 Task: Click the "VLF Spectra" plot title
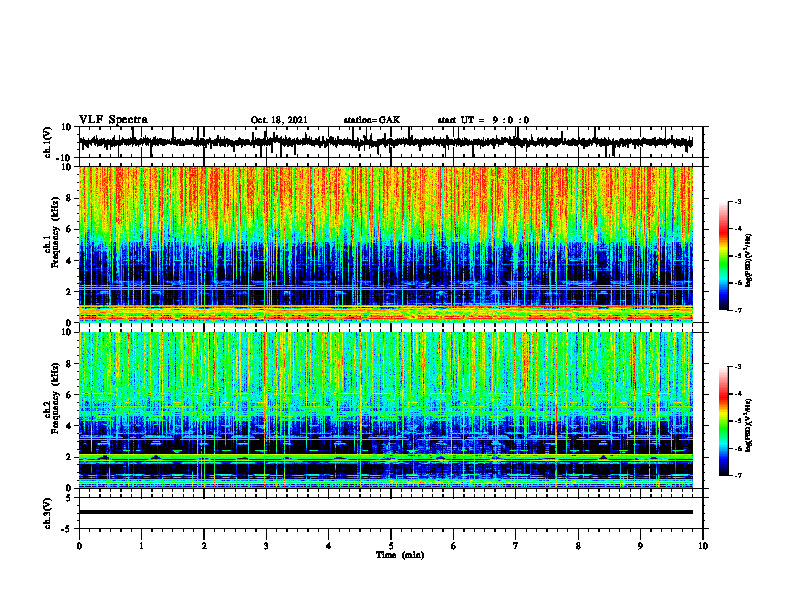[113, 119]
